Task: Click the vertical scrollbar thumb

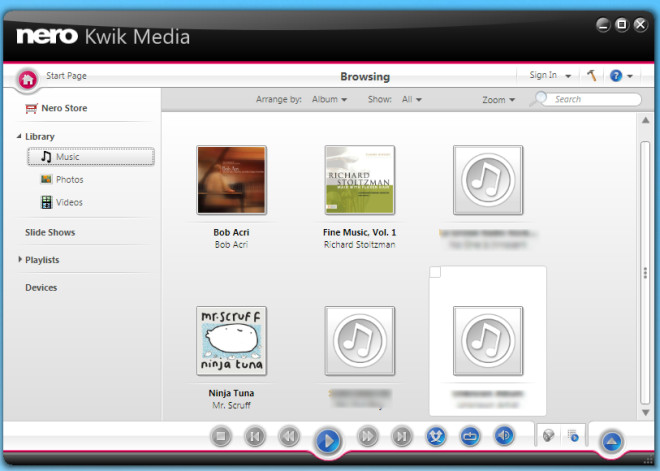Action: click(645, 273)
